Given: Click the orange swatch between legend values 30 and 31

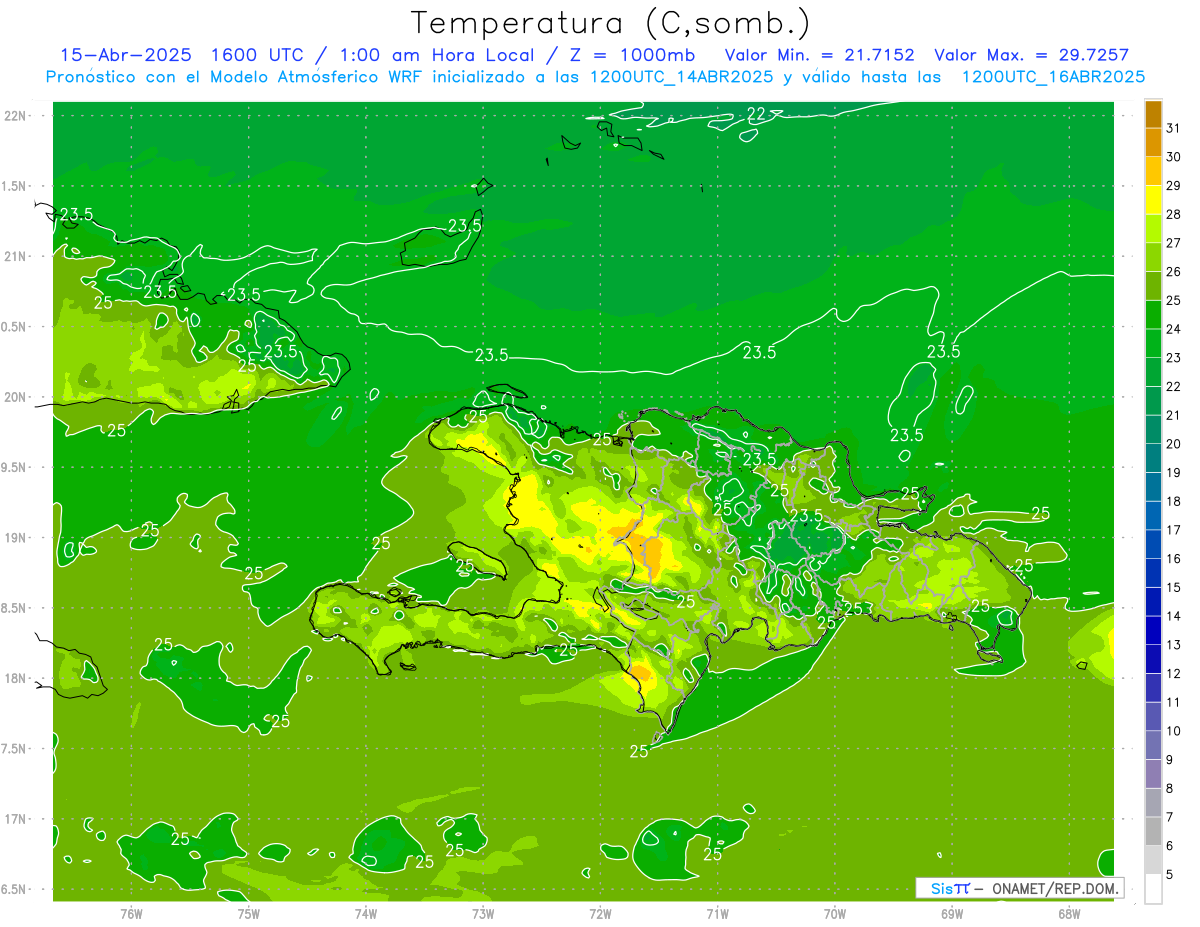Looking at the screenshot, I should click(x=1153, y=142).
